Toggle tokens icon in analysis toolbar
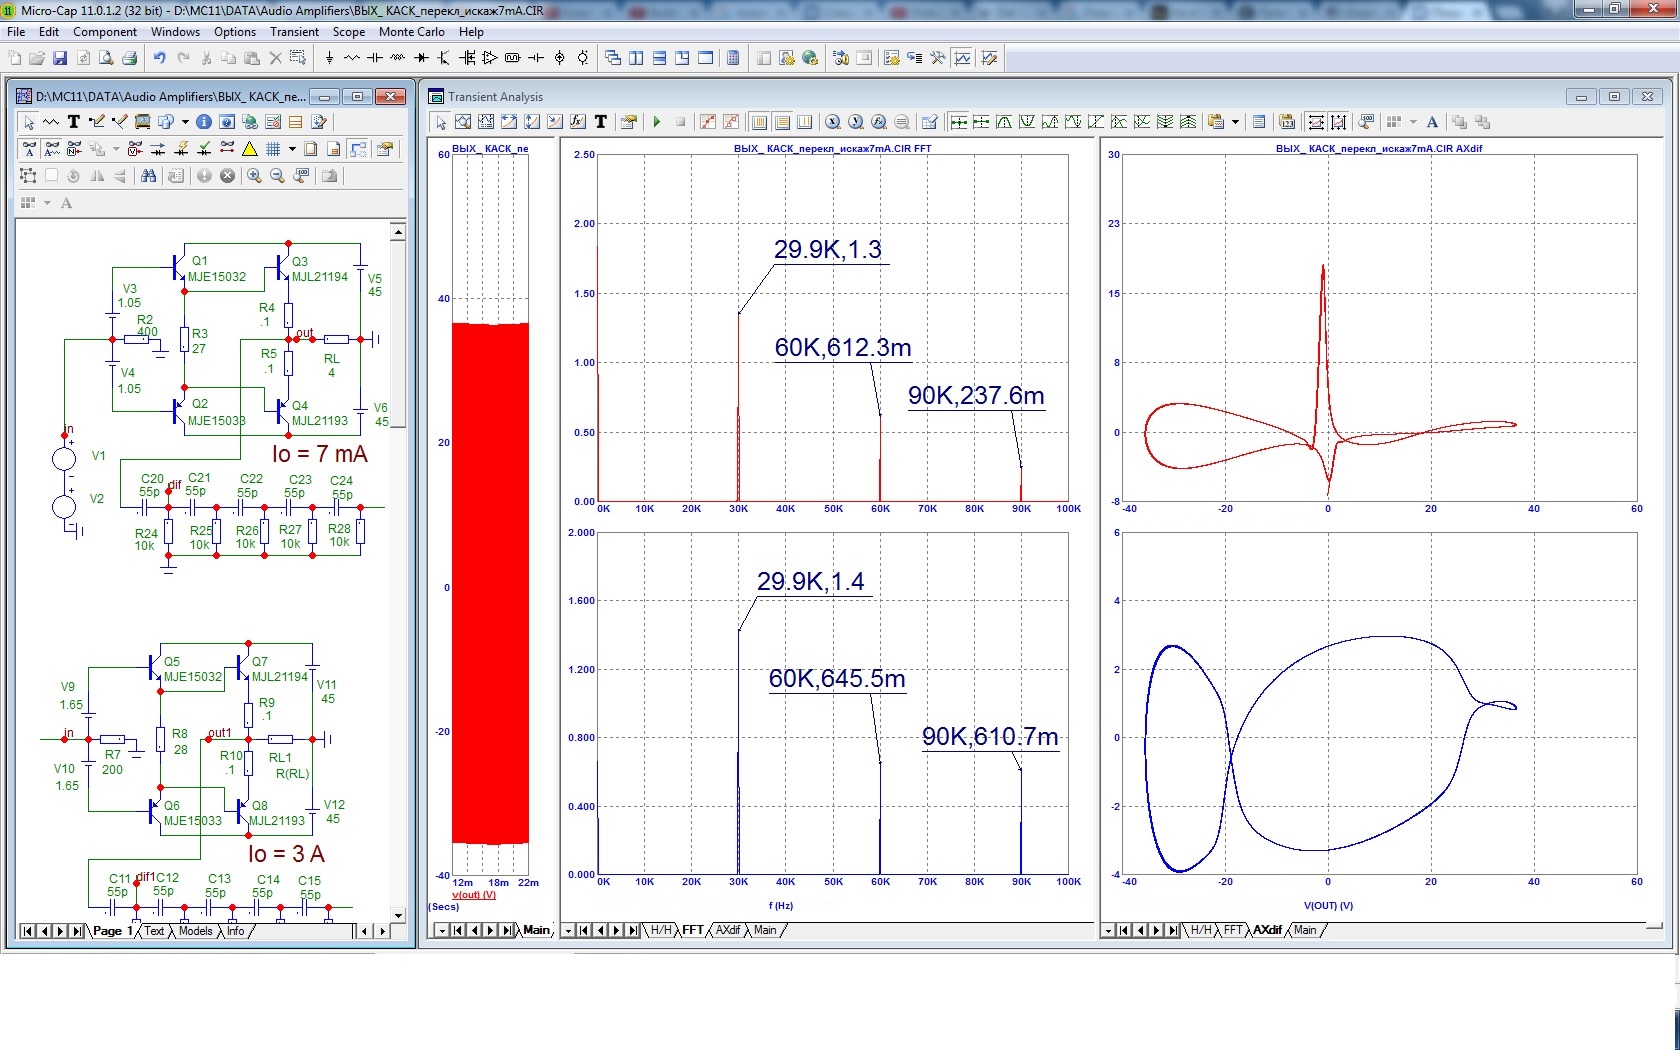1680x1050 pixels. click(731, 122)
